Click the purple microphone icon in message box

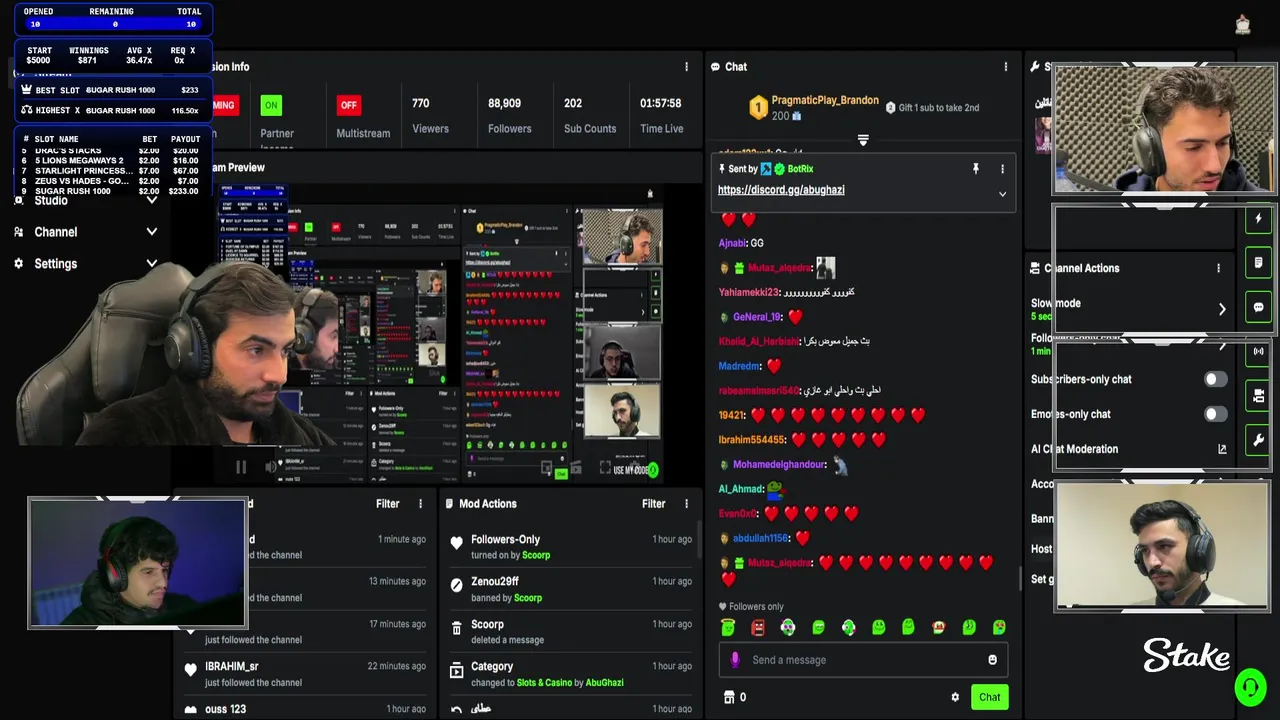pos(735,660)
